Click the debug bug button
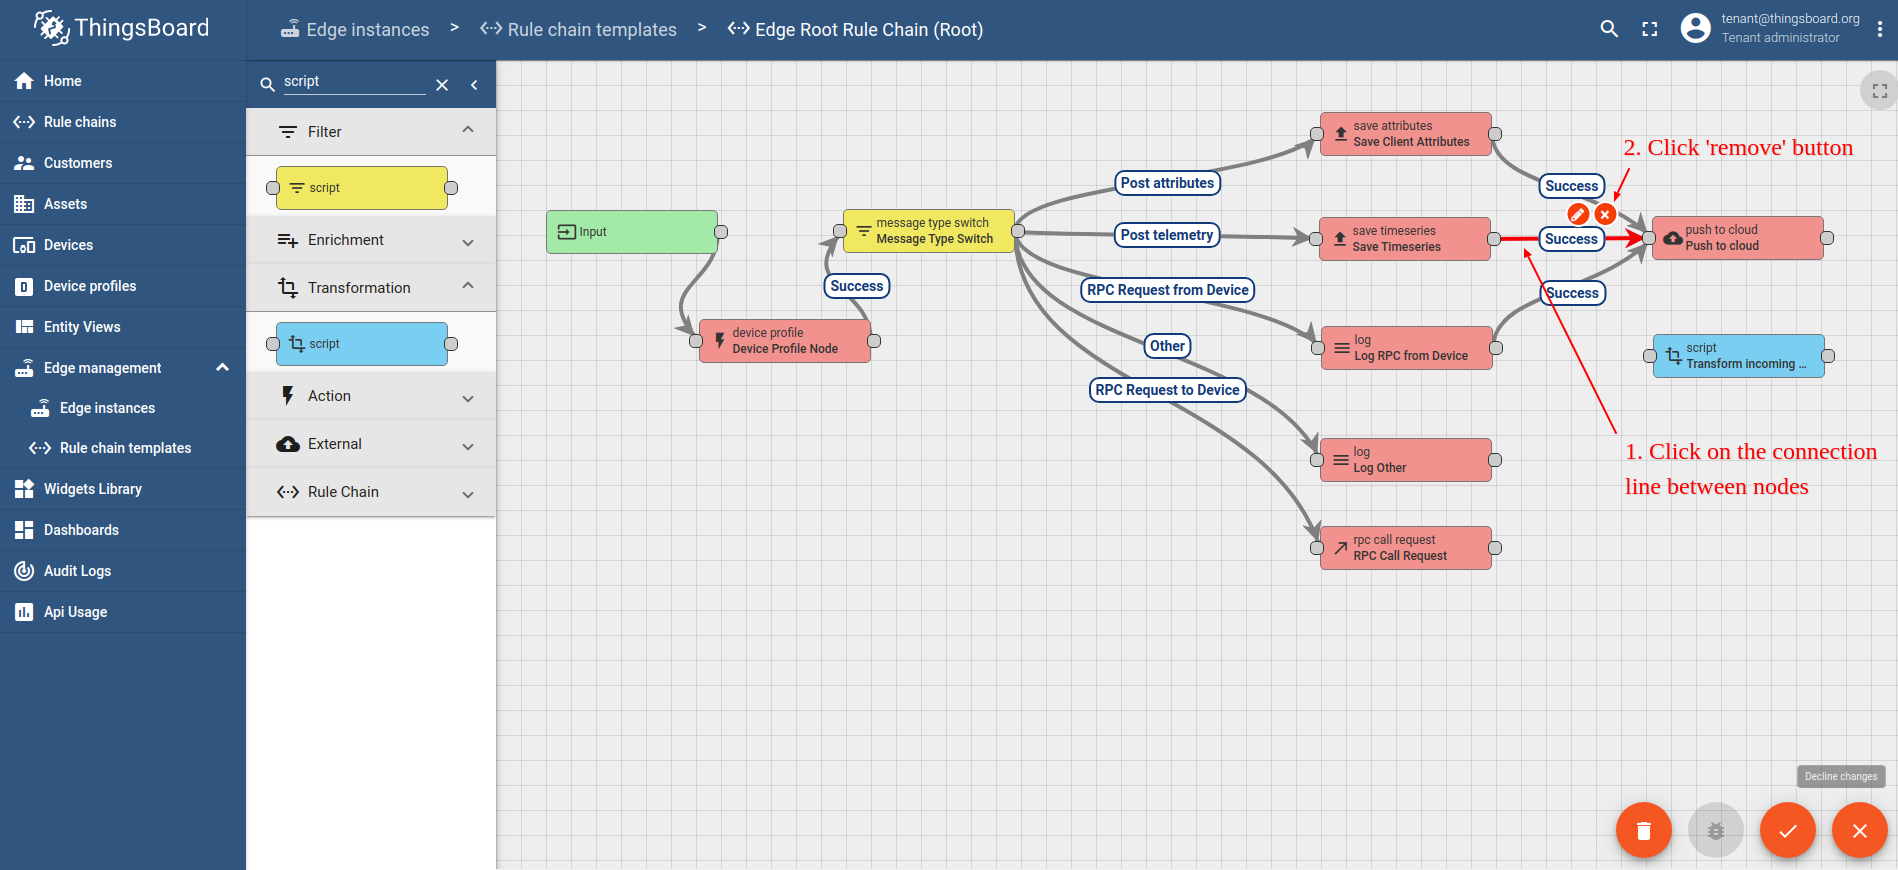 pyautogui.click(x=1715, y=830)
